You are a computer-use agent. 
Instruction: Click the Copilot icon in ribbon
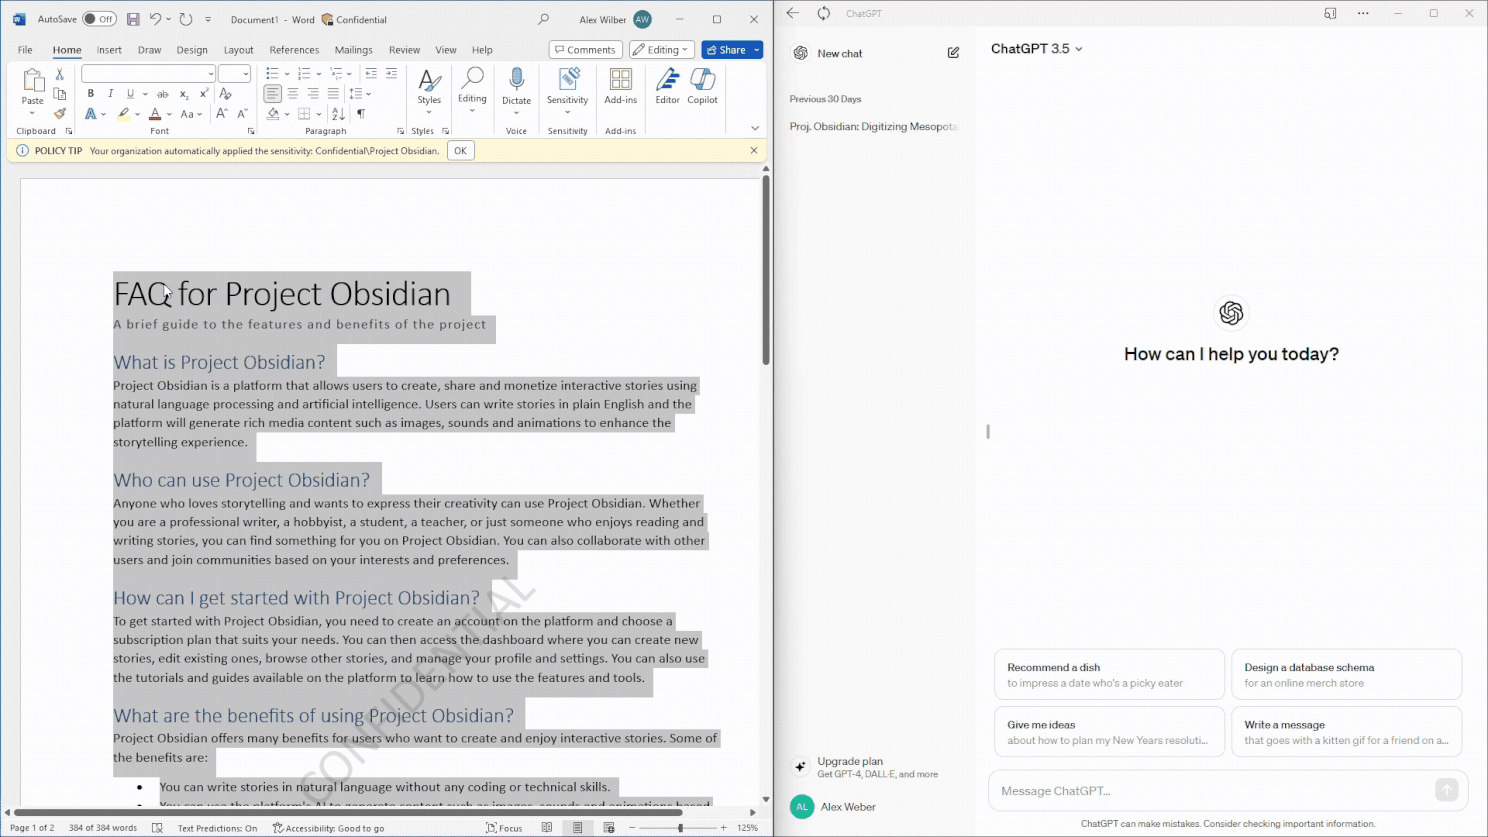(x=702, y=86)
